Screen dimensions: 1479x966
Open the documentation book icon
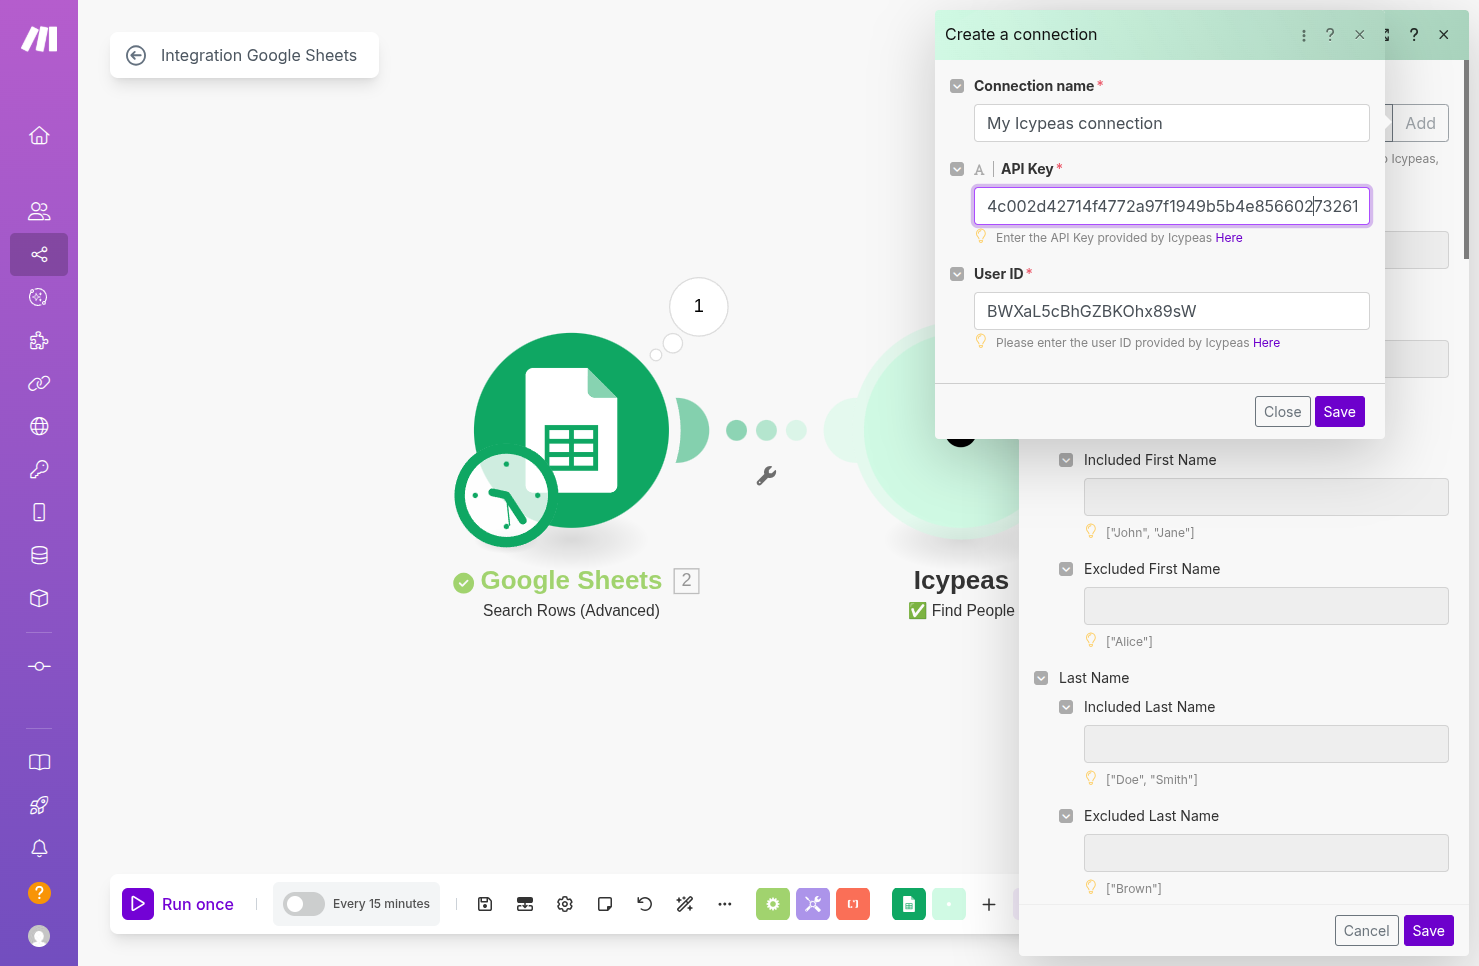coord(39,762)
